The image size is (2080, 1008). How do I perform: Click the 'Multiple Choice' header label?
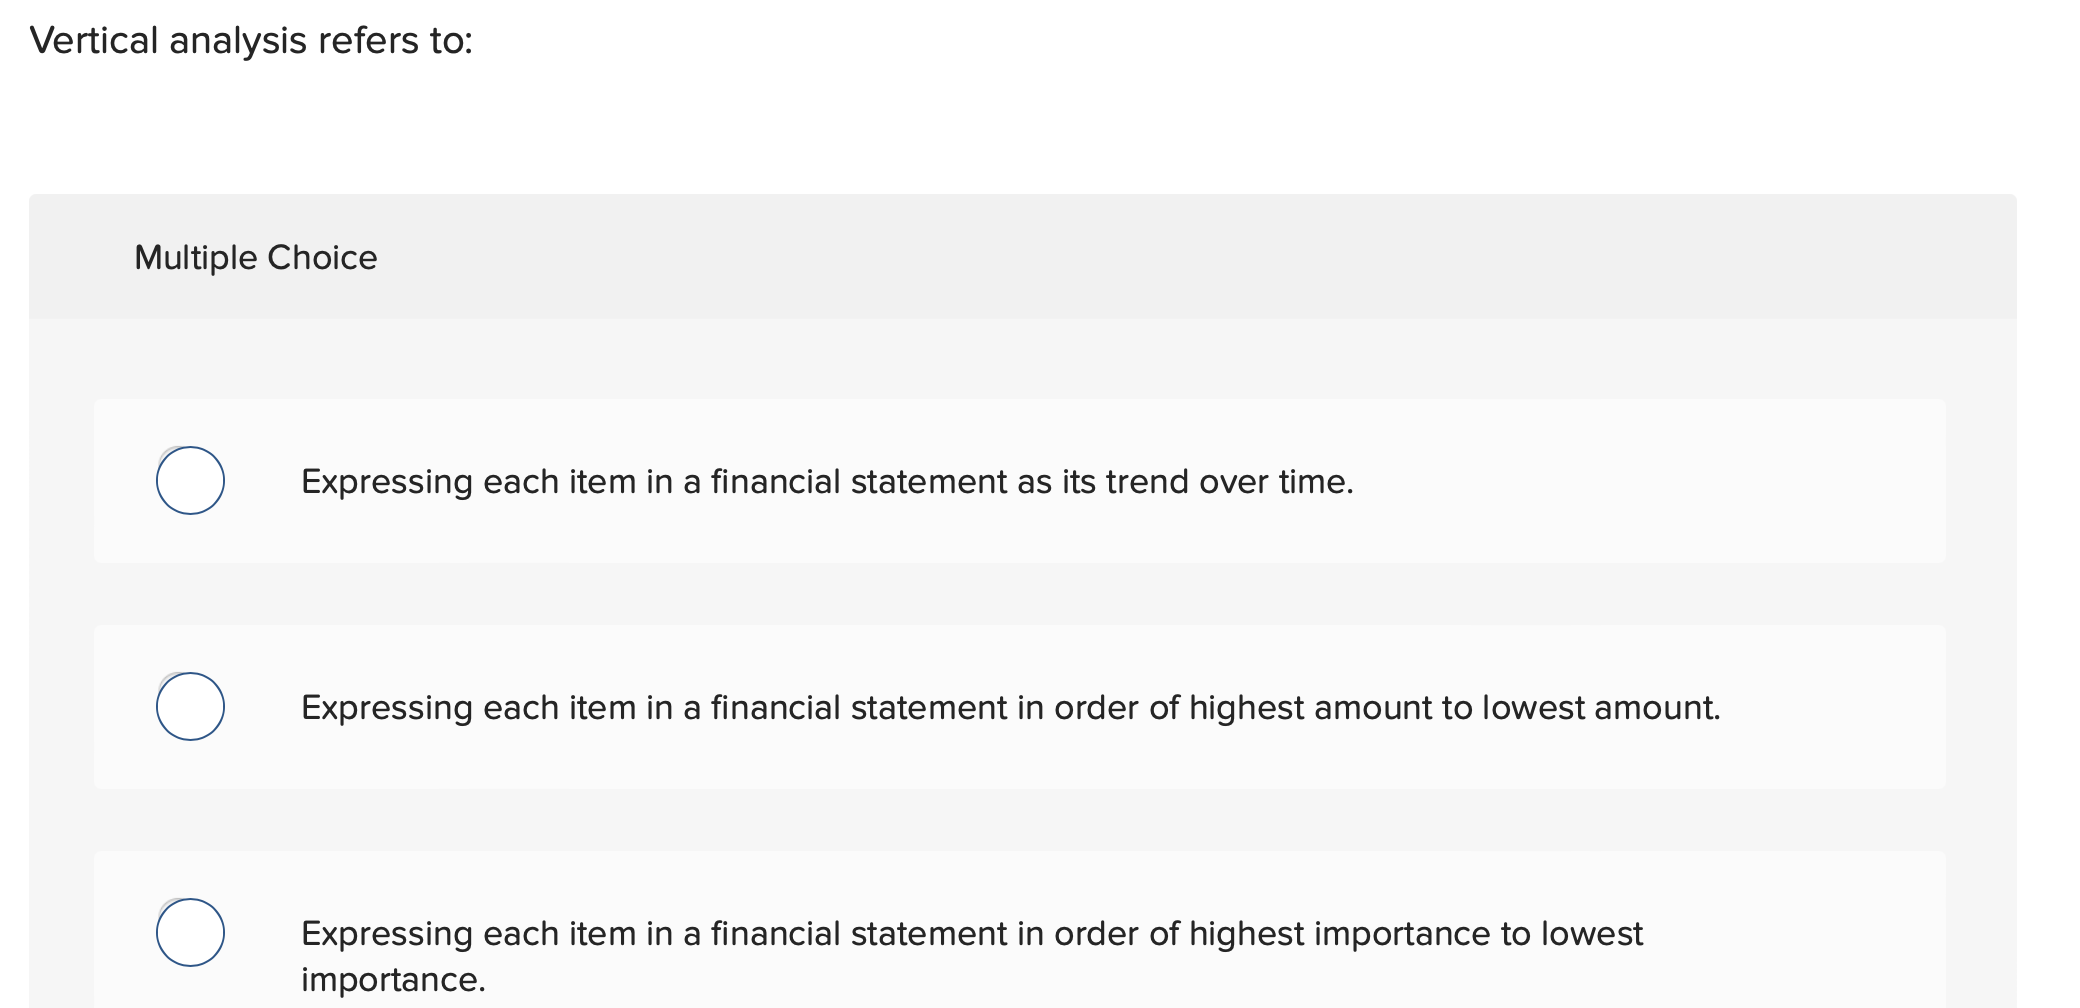click(255, 257)
